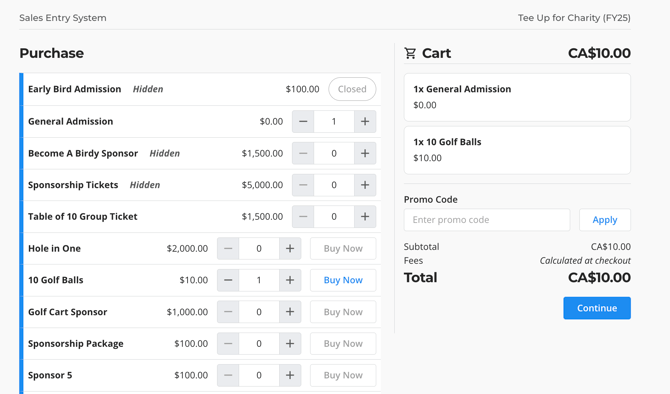This screenshot has height=394, width=670.
Task: Decrease General Admission quantity with minus
Action: (x=303, y=121)
